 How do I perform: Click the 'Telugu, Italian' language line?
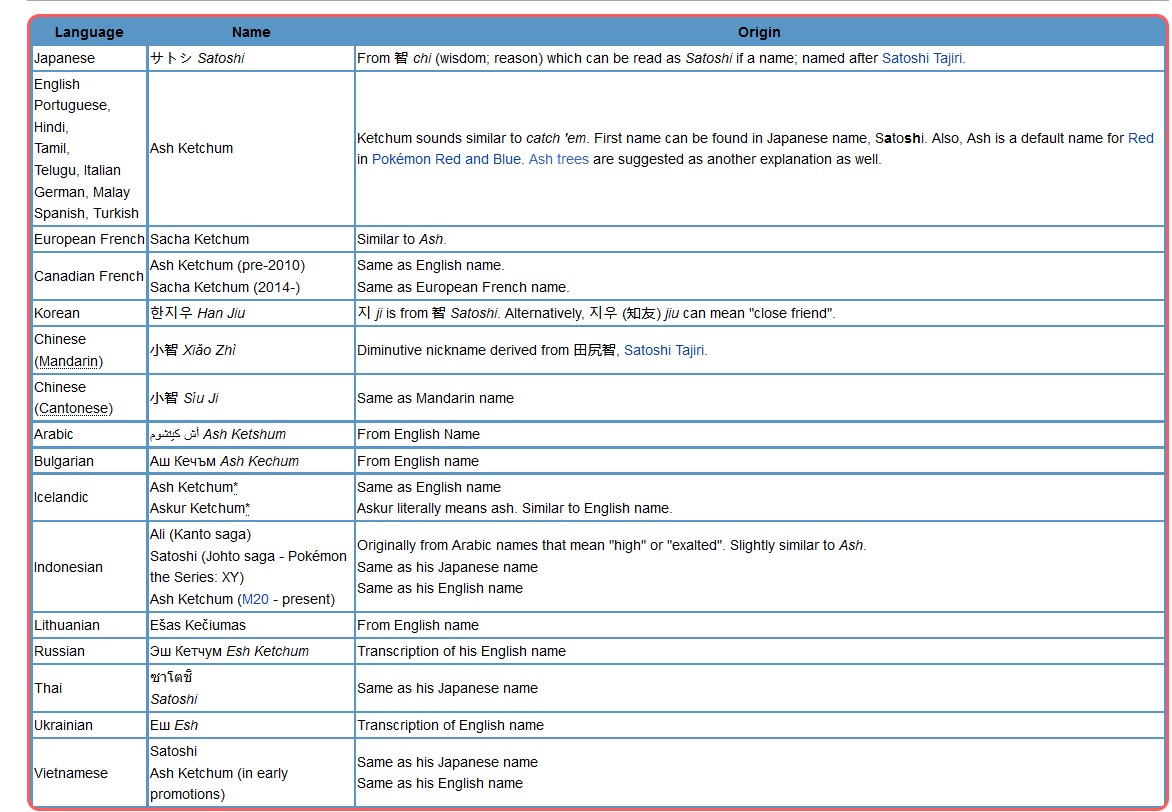point(78,170)
